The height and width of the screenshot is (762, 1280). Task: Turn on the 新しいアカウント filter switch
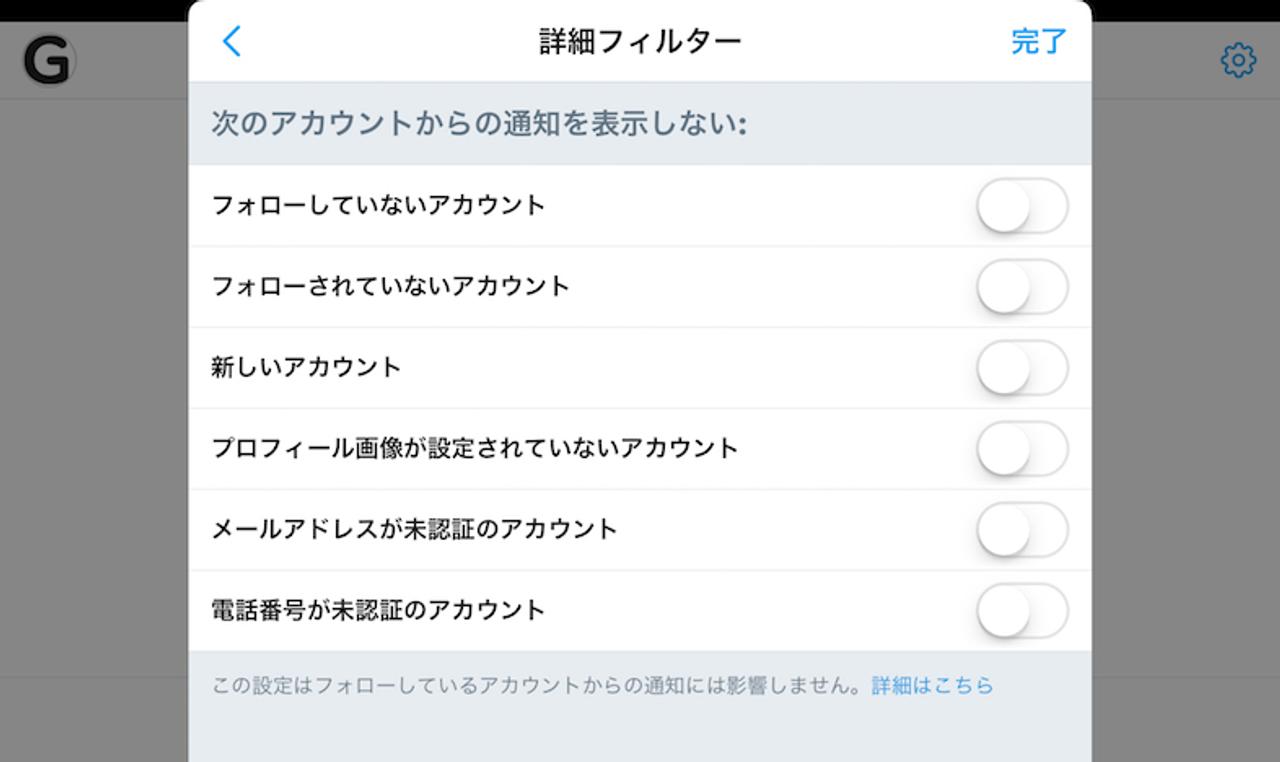pyautogui.click(x=1023, y=367)
